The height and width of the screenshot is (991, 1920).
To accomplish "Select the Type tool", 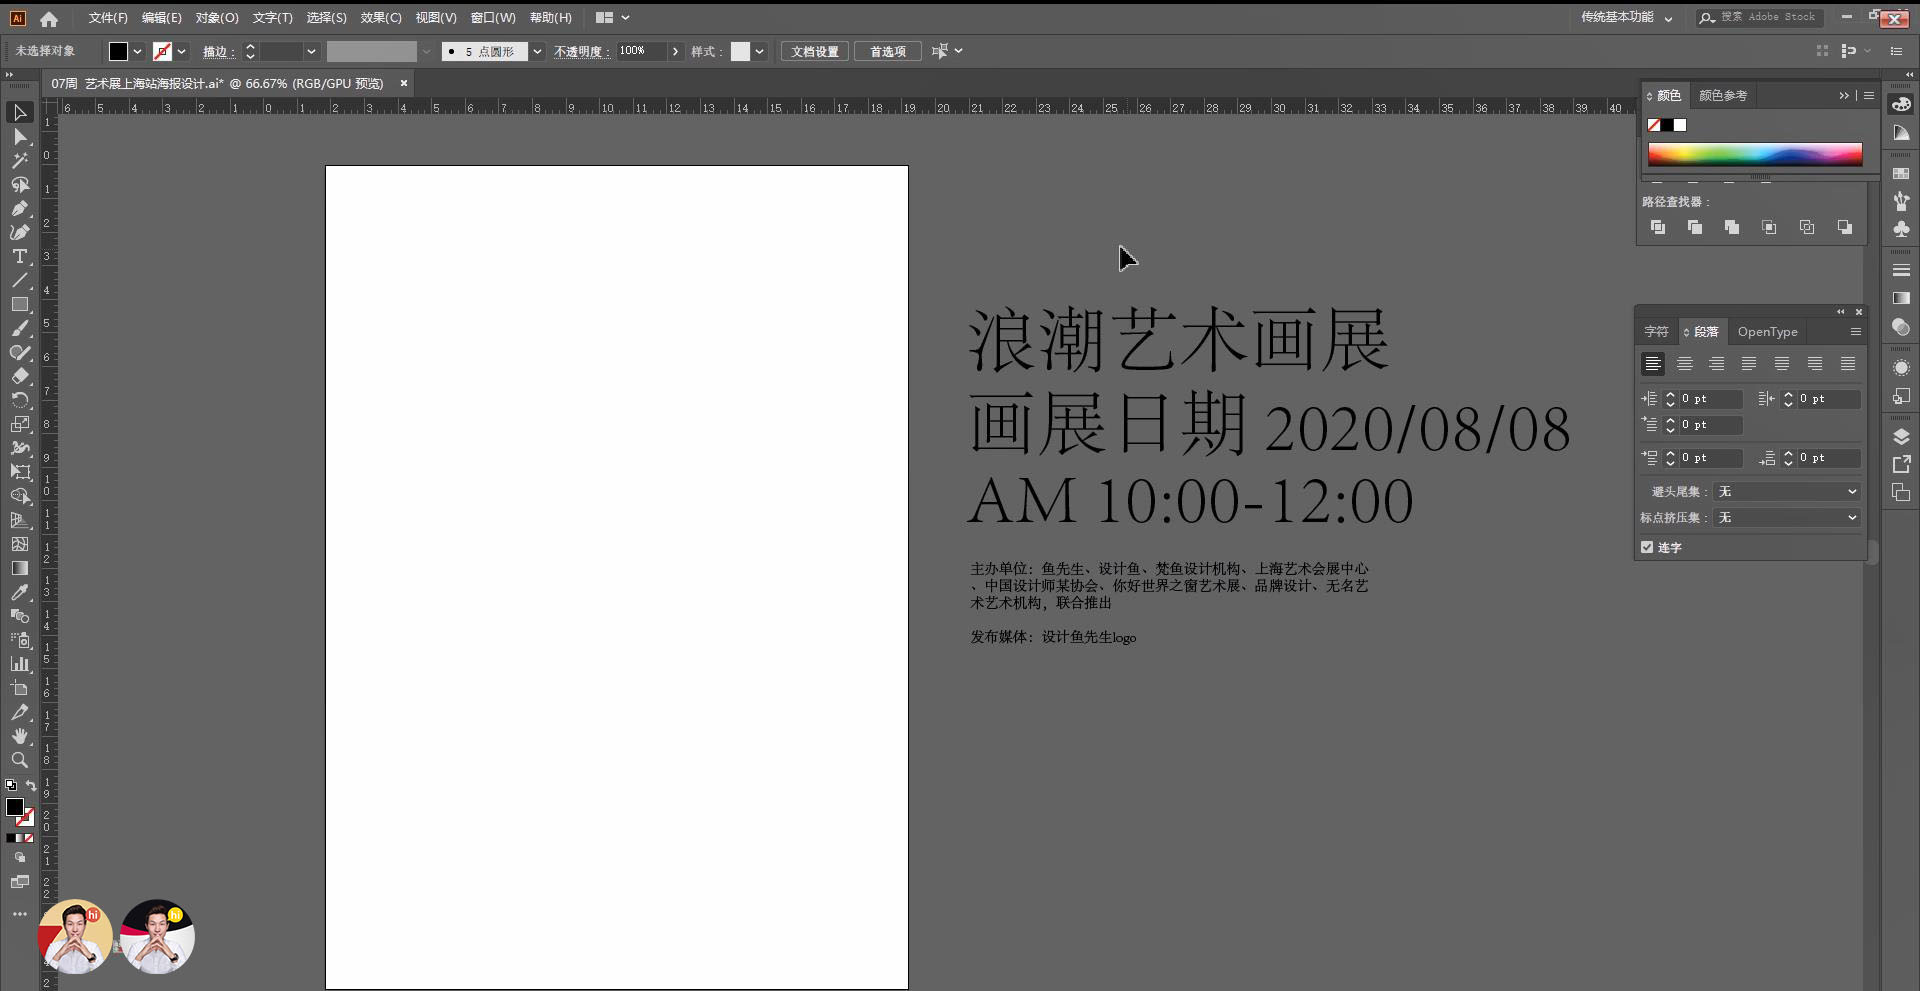I will click(x=20, y=256).
